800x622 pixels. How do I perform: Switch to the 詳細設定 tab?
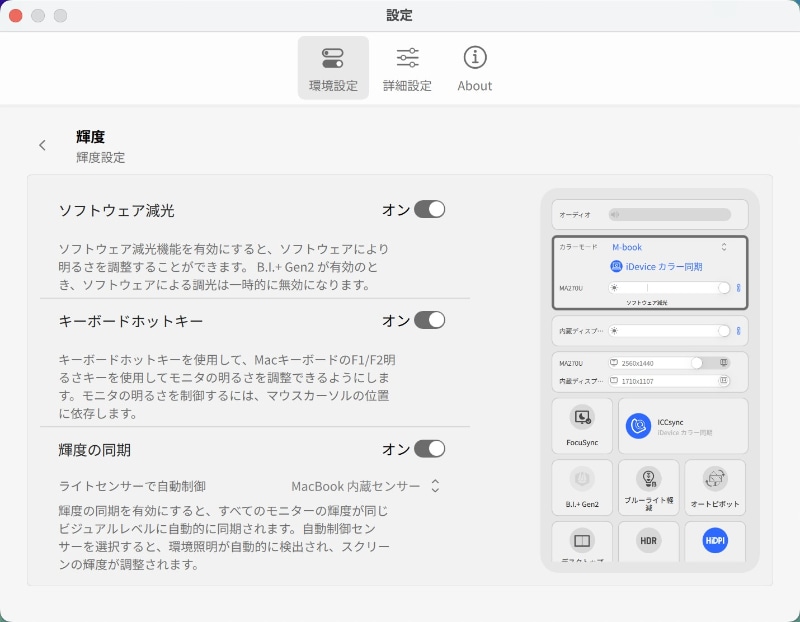pos(406,67)
